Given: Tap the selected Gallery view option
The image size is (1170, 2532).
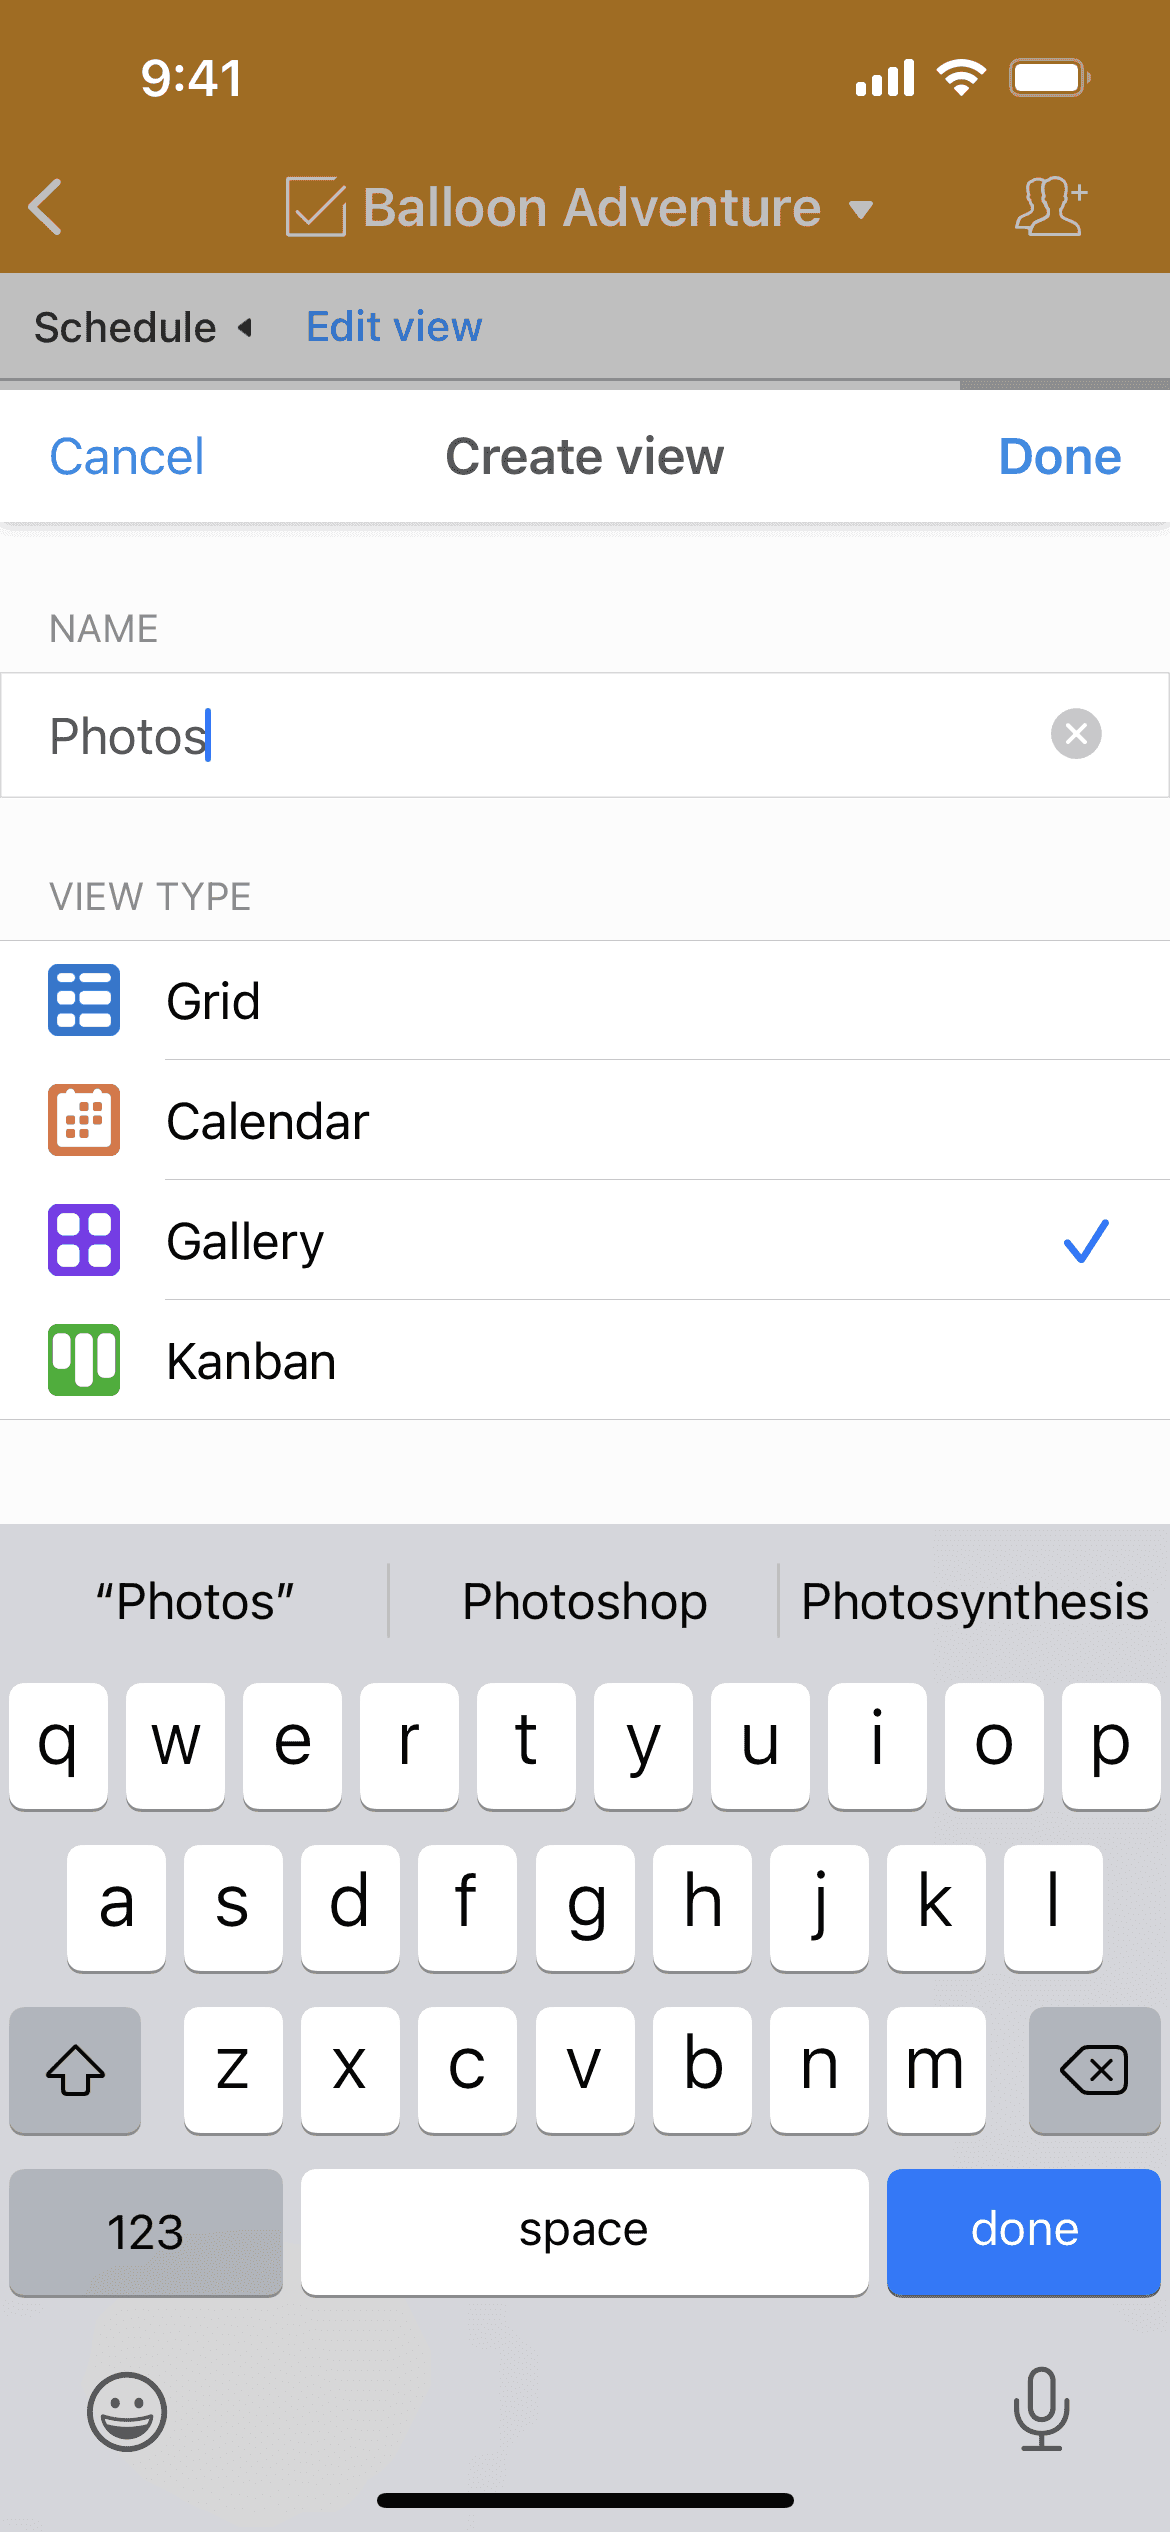Looking at the screenshot, I should pyautogui.click(x=245, y=1241).
